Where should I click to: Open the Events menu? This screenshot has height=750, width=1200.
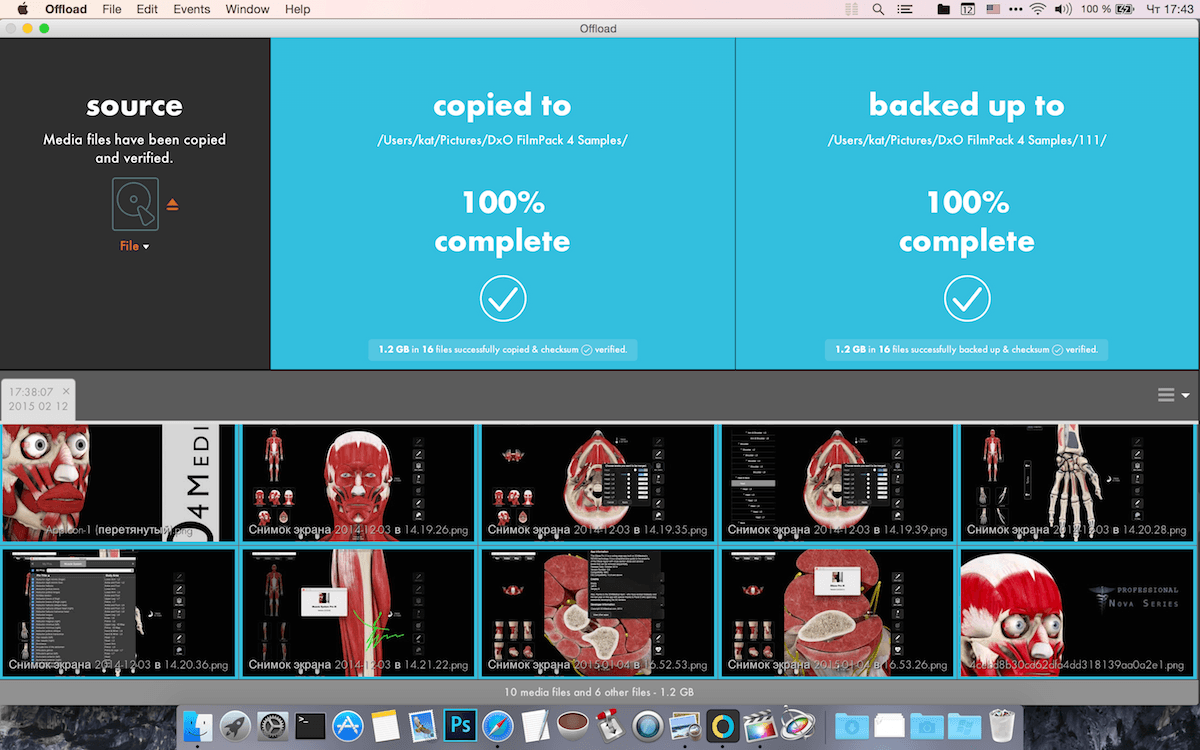coord(191,9)
